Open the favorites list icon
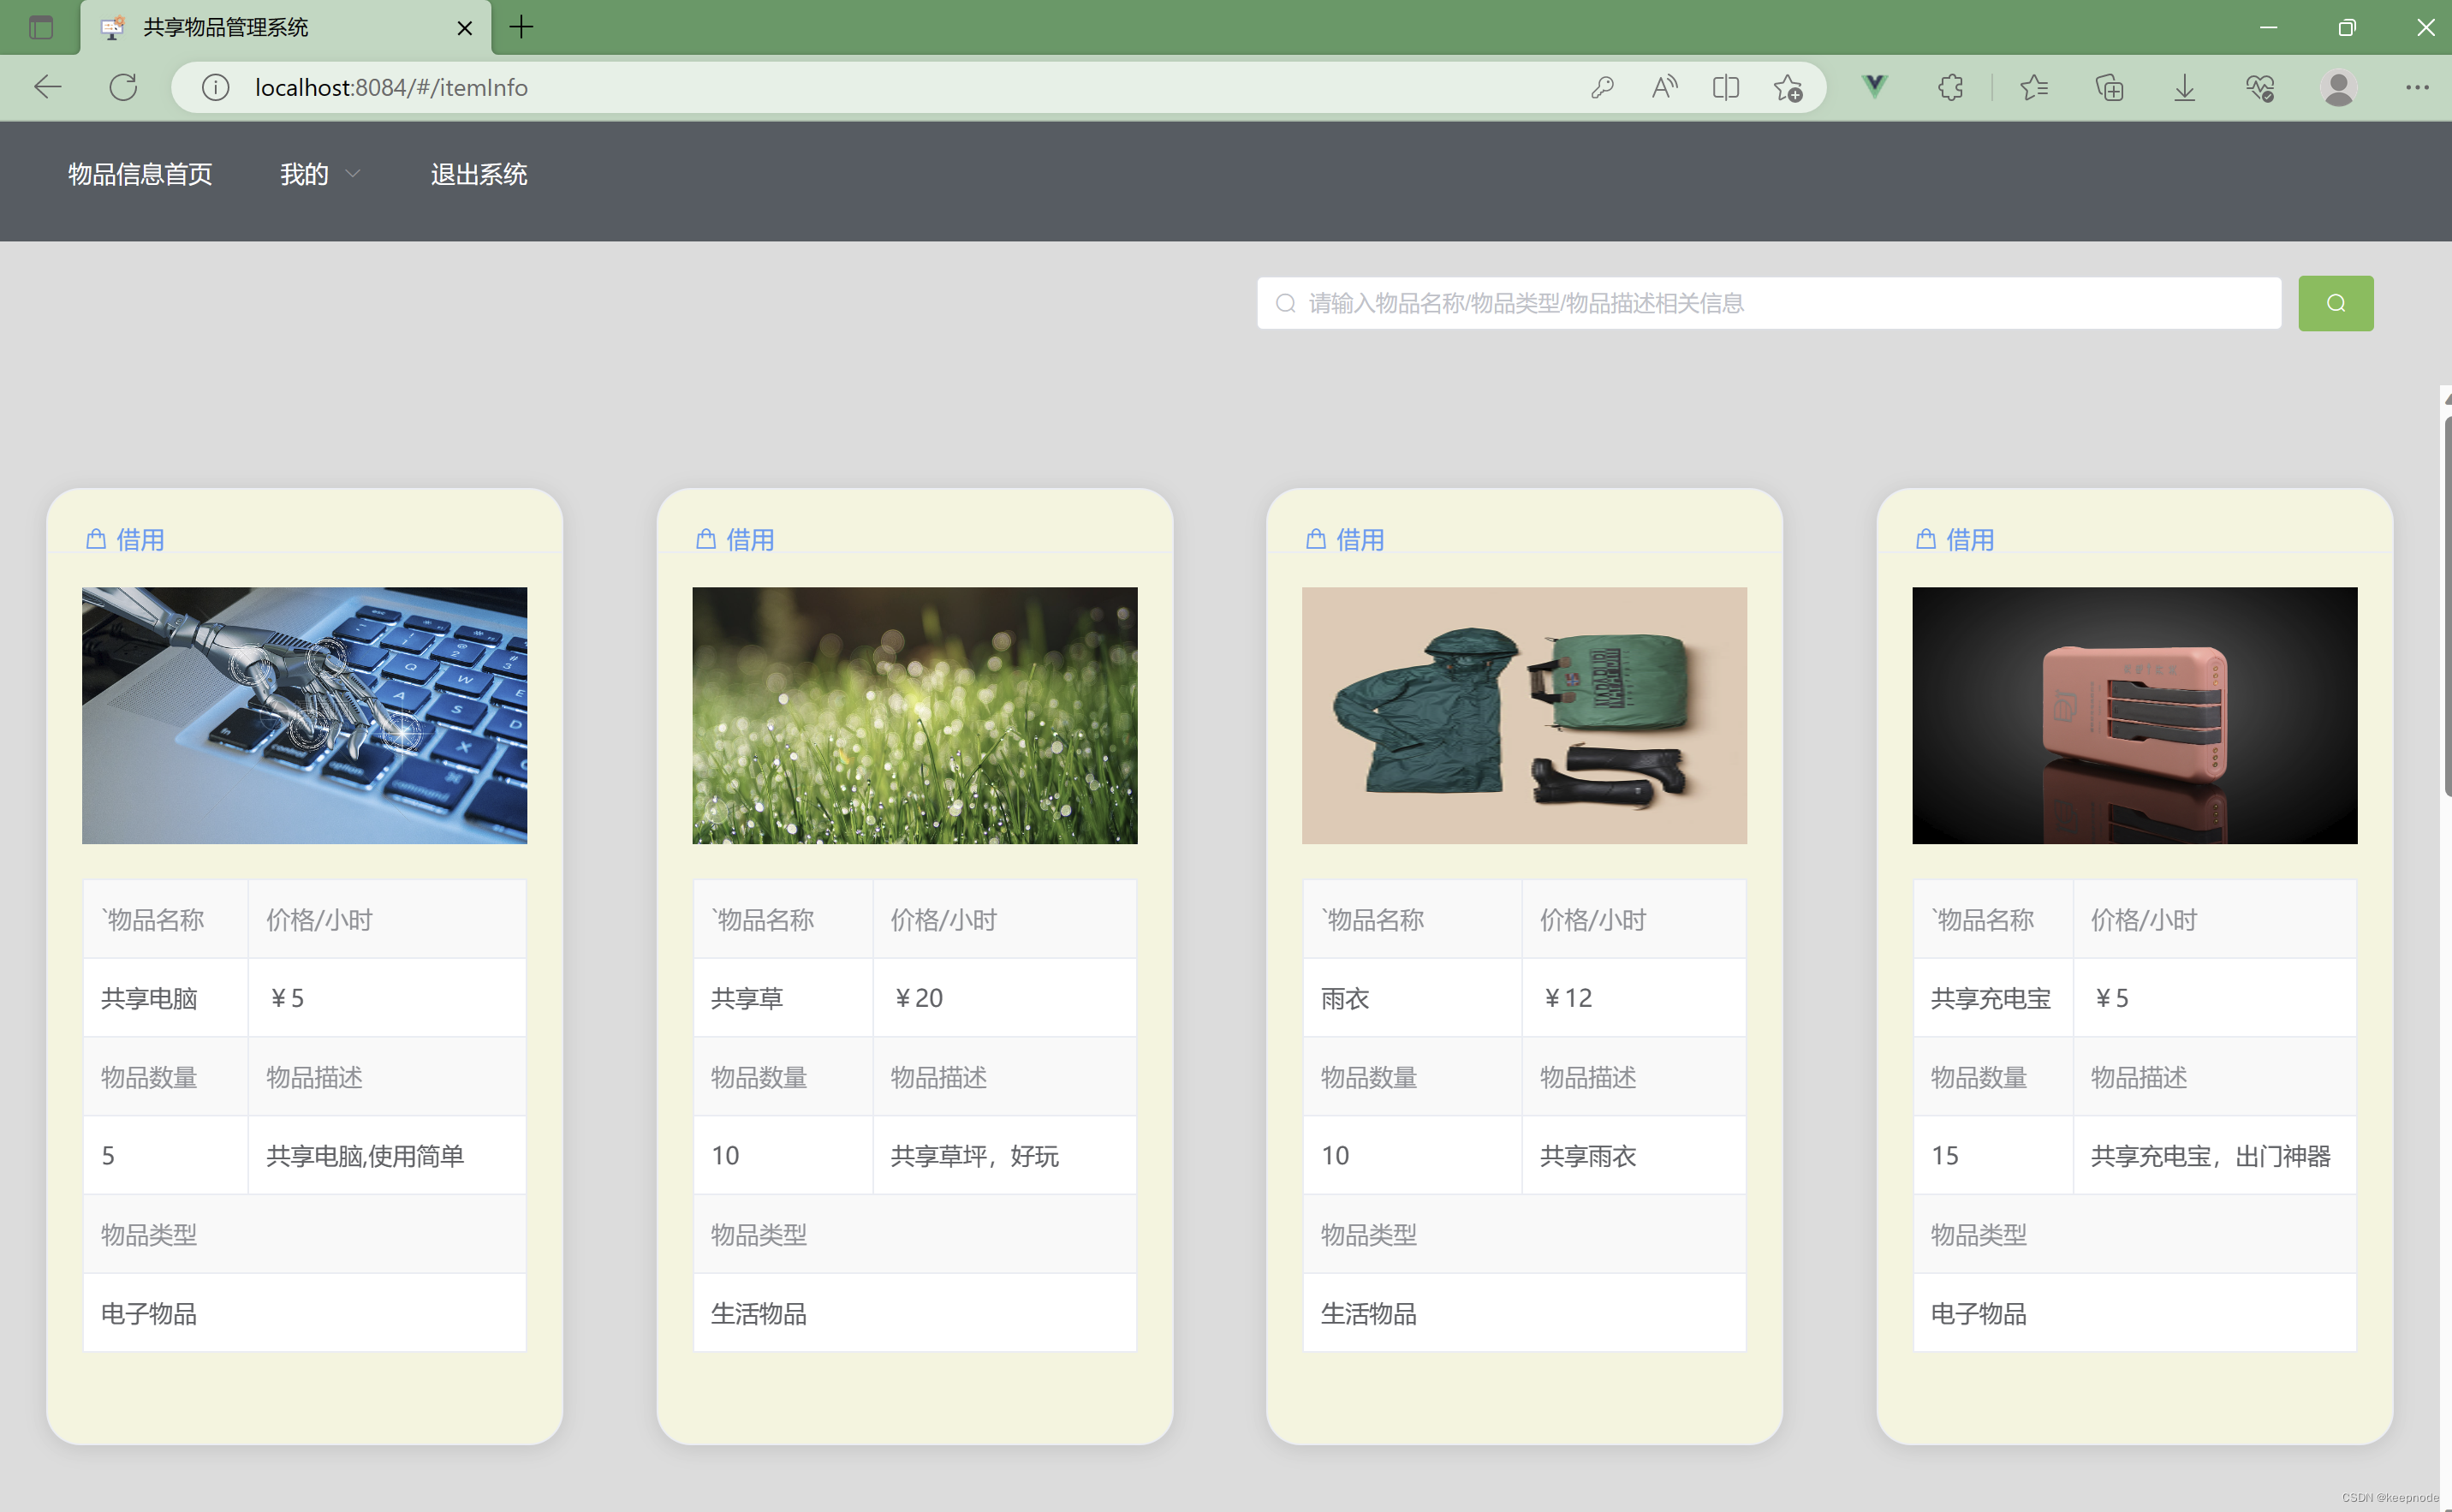2452x1512 pixels. pos(2034,88)
